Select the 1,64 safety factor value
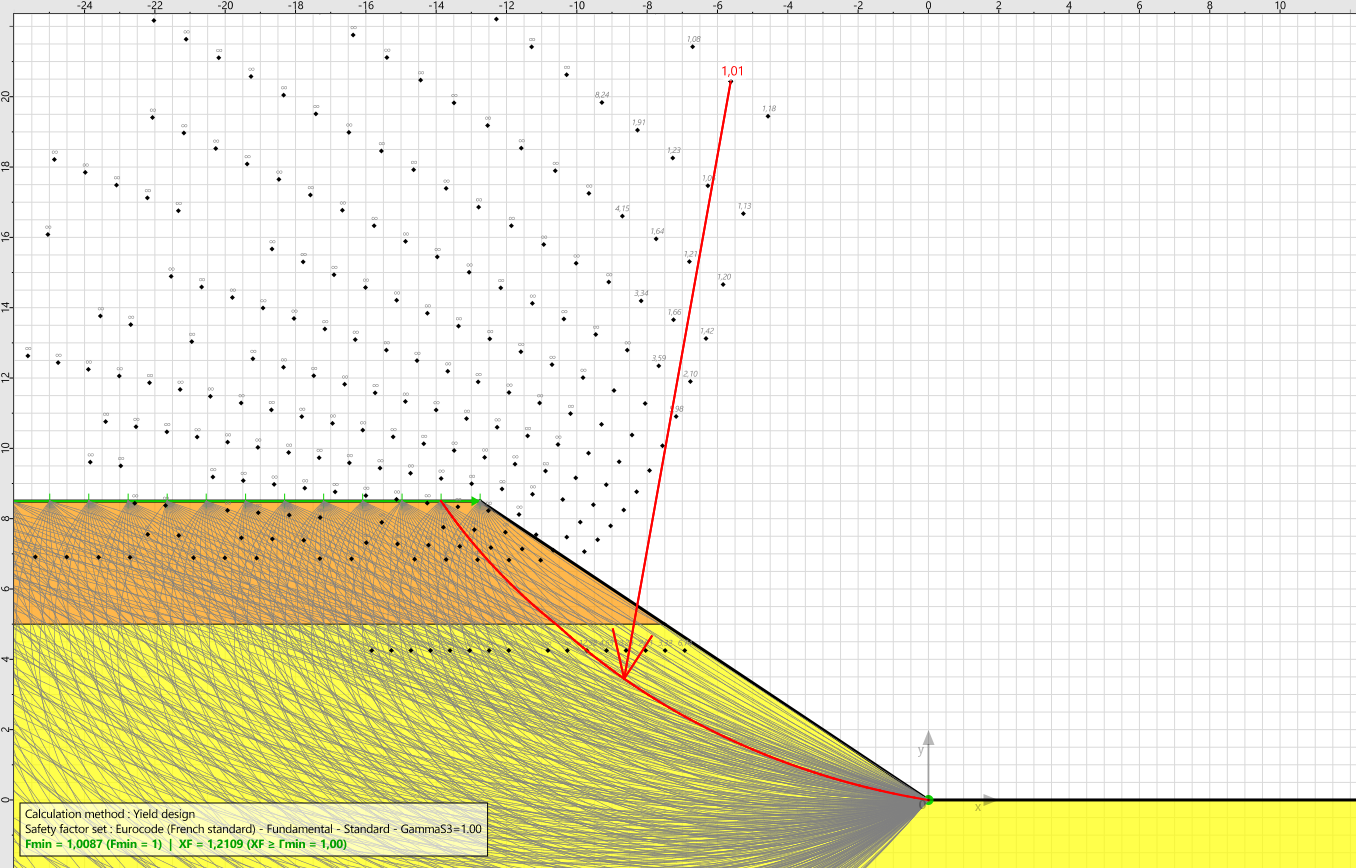Image resolution: width=1356 pixels, height=868 pixels. (657, 231)
